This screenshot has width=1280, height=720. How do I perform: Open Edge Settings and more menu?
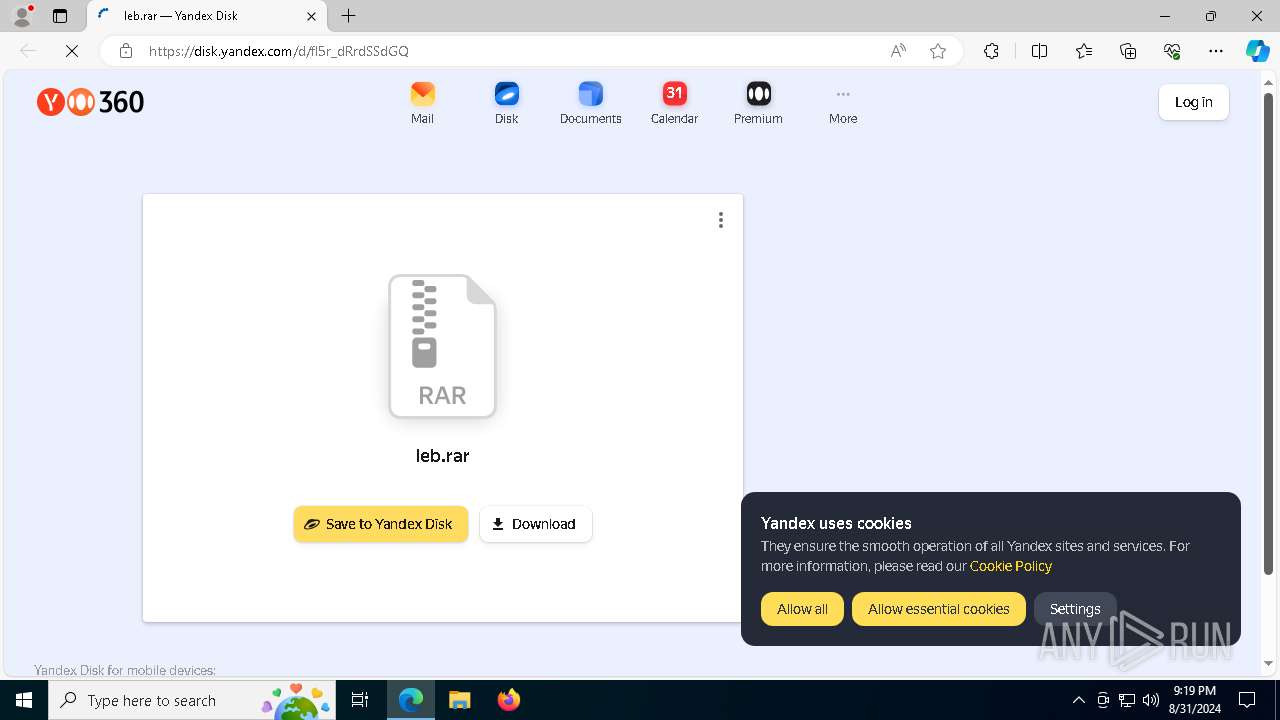click(x=1216, y=51)
